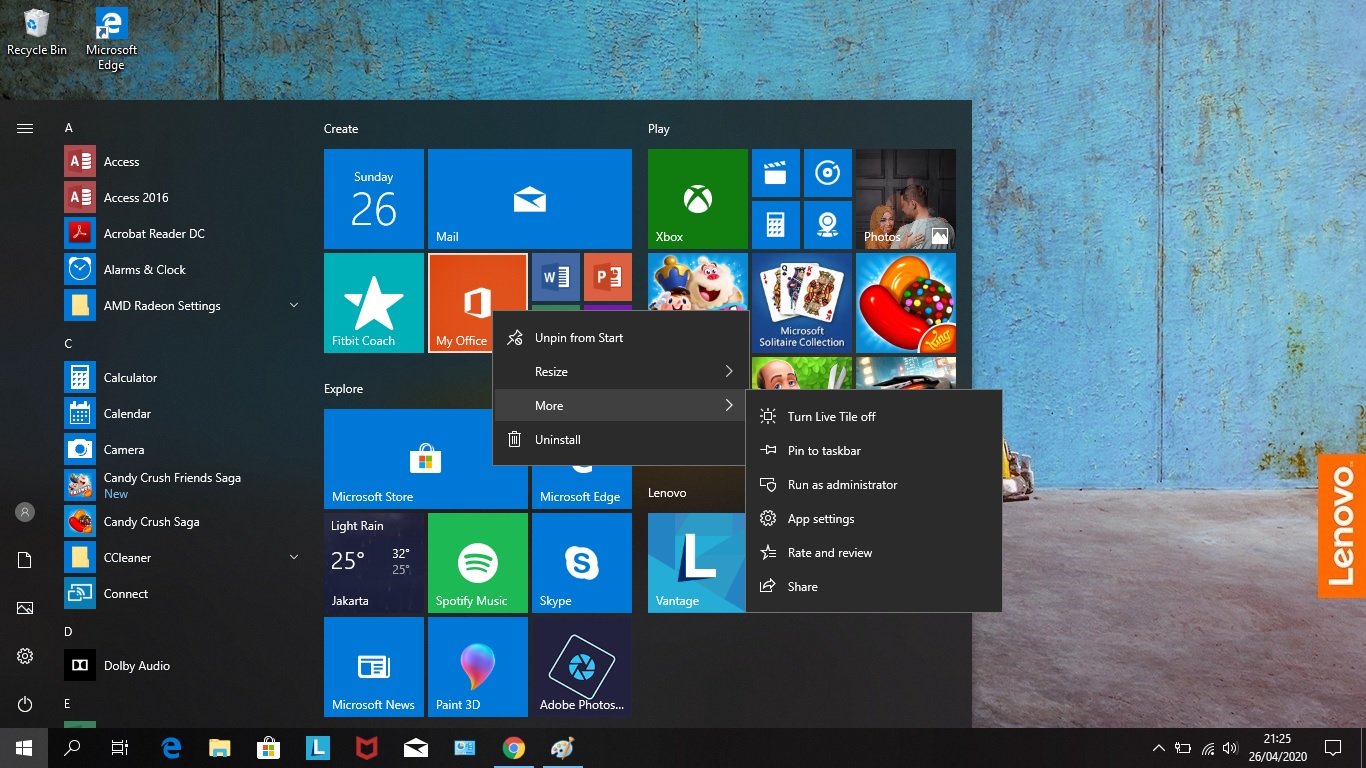
Task: Open Dolby Audio app
Action: coord(182,665)
